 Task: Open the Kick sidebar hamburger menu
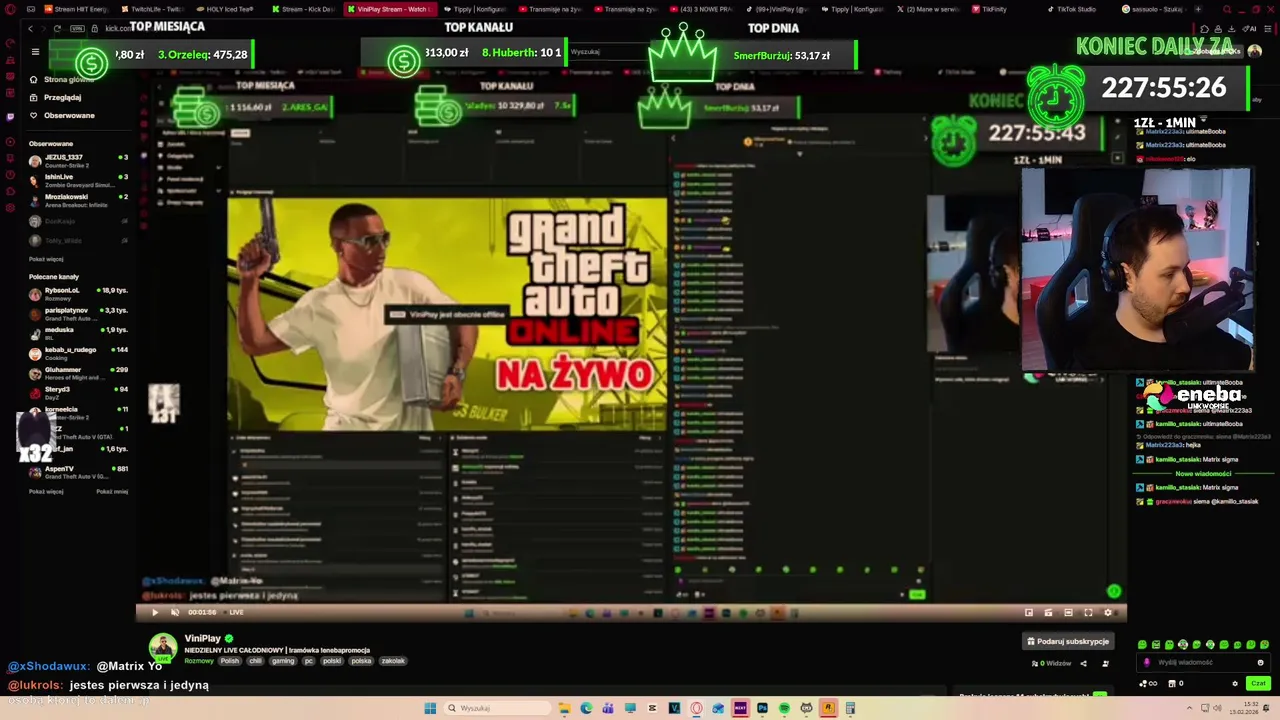(x=35, y=52)
